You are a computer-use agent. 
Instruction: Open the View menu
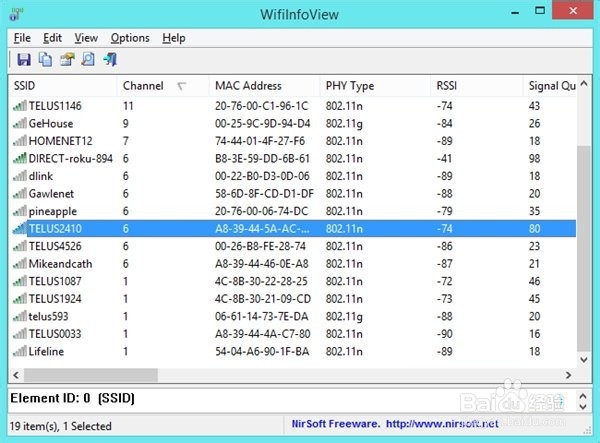(86, 38)
